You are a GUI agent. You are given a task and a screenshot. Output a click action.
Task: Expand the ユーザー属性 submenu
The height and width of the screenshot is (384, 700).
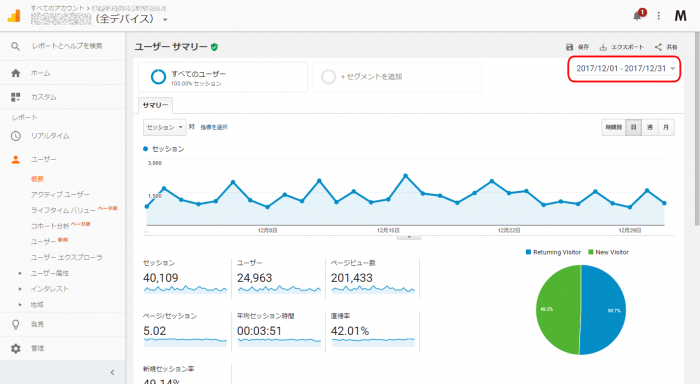(x=20, y=273)
